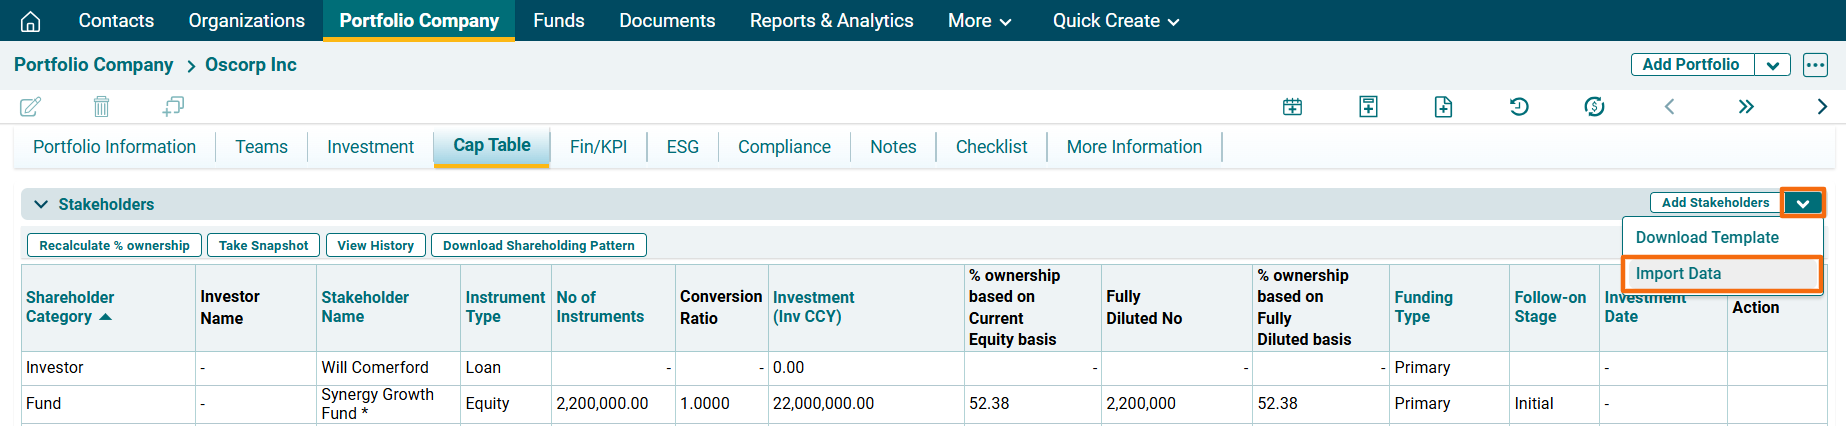Click the duplicate record icon

(x=173, y=106)
